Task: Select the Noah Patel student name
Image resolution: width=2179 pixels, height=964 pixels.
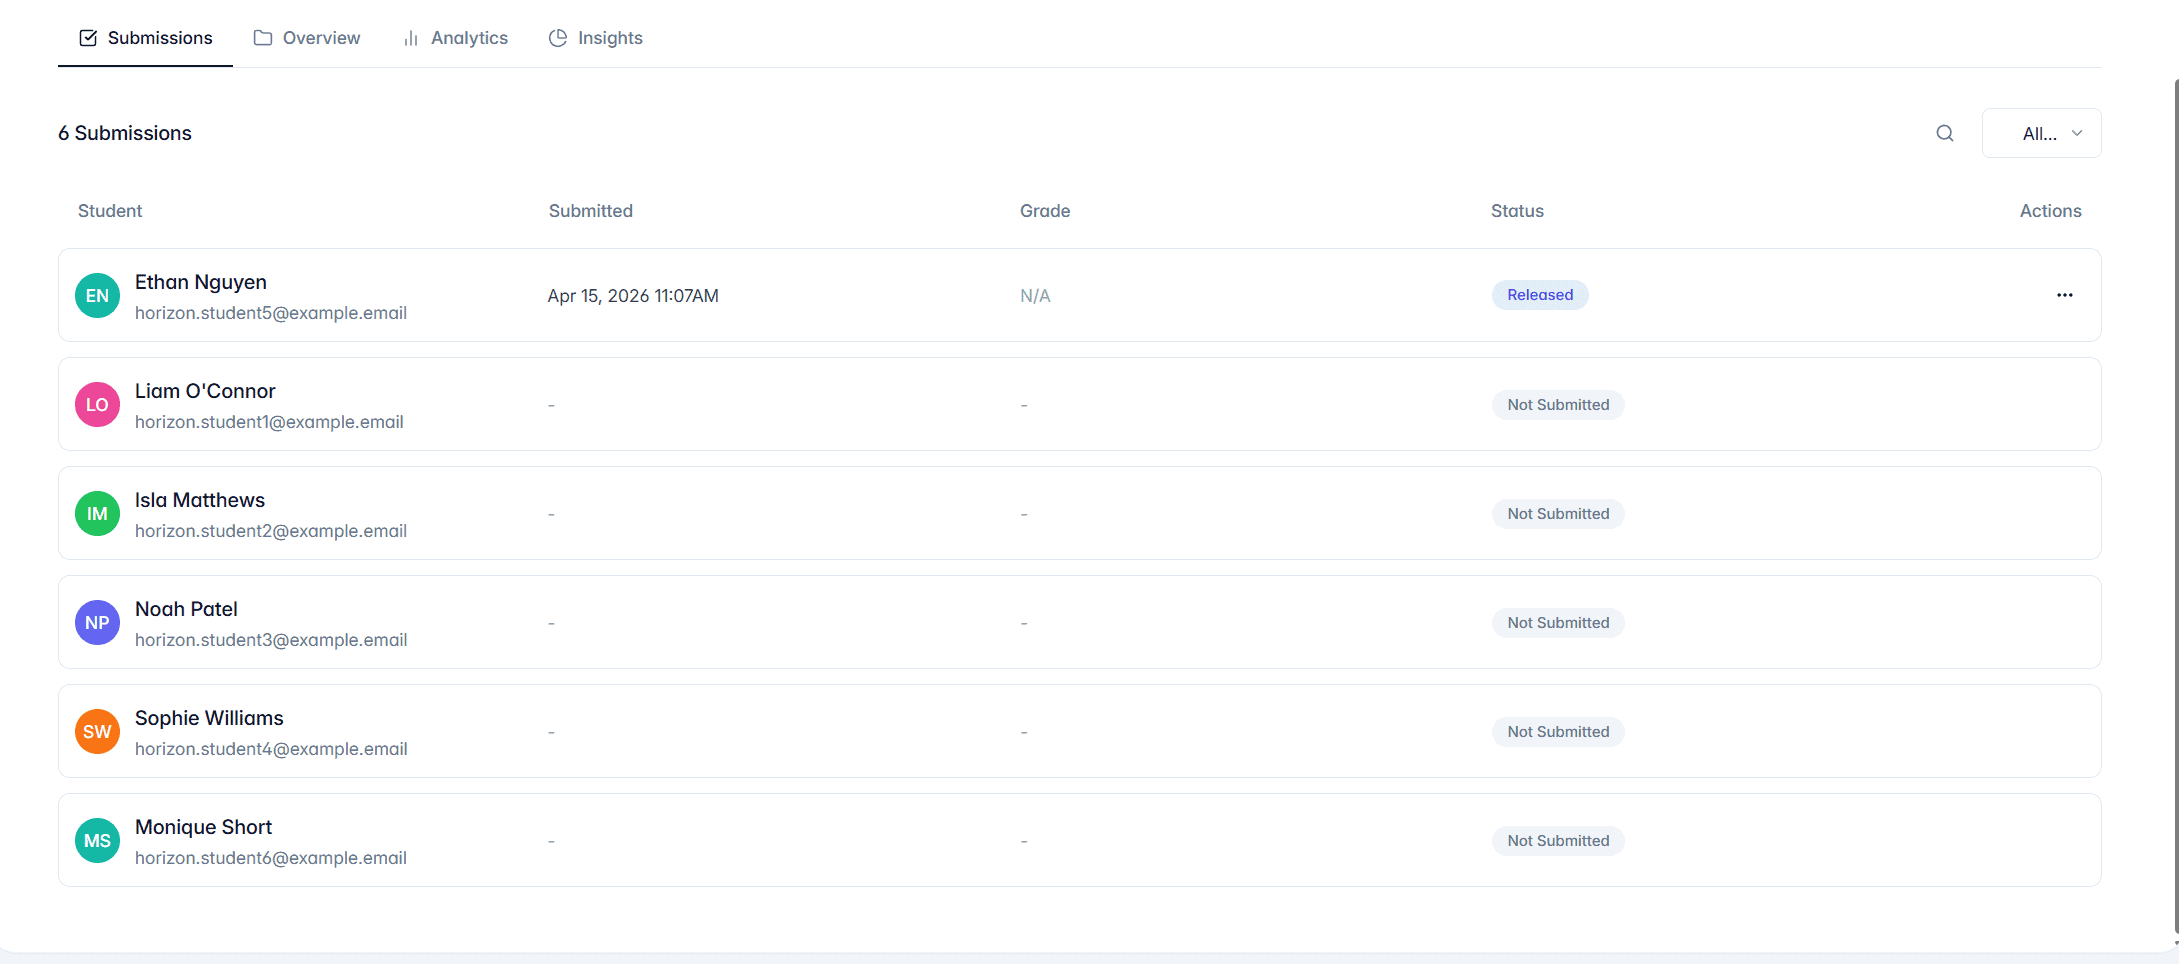Action: (186, 609)
